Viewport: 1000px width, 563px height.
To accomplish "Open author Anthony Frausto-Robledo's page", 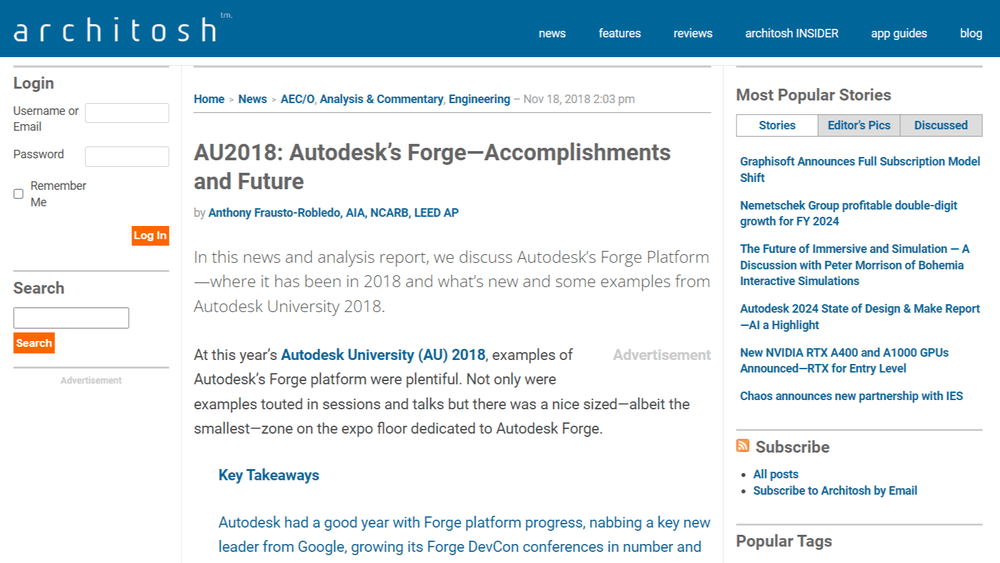I will (x=334, y=212).
